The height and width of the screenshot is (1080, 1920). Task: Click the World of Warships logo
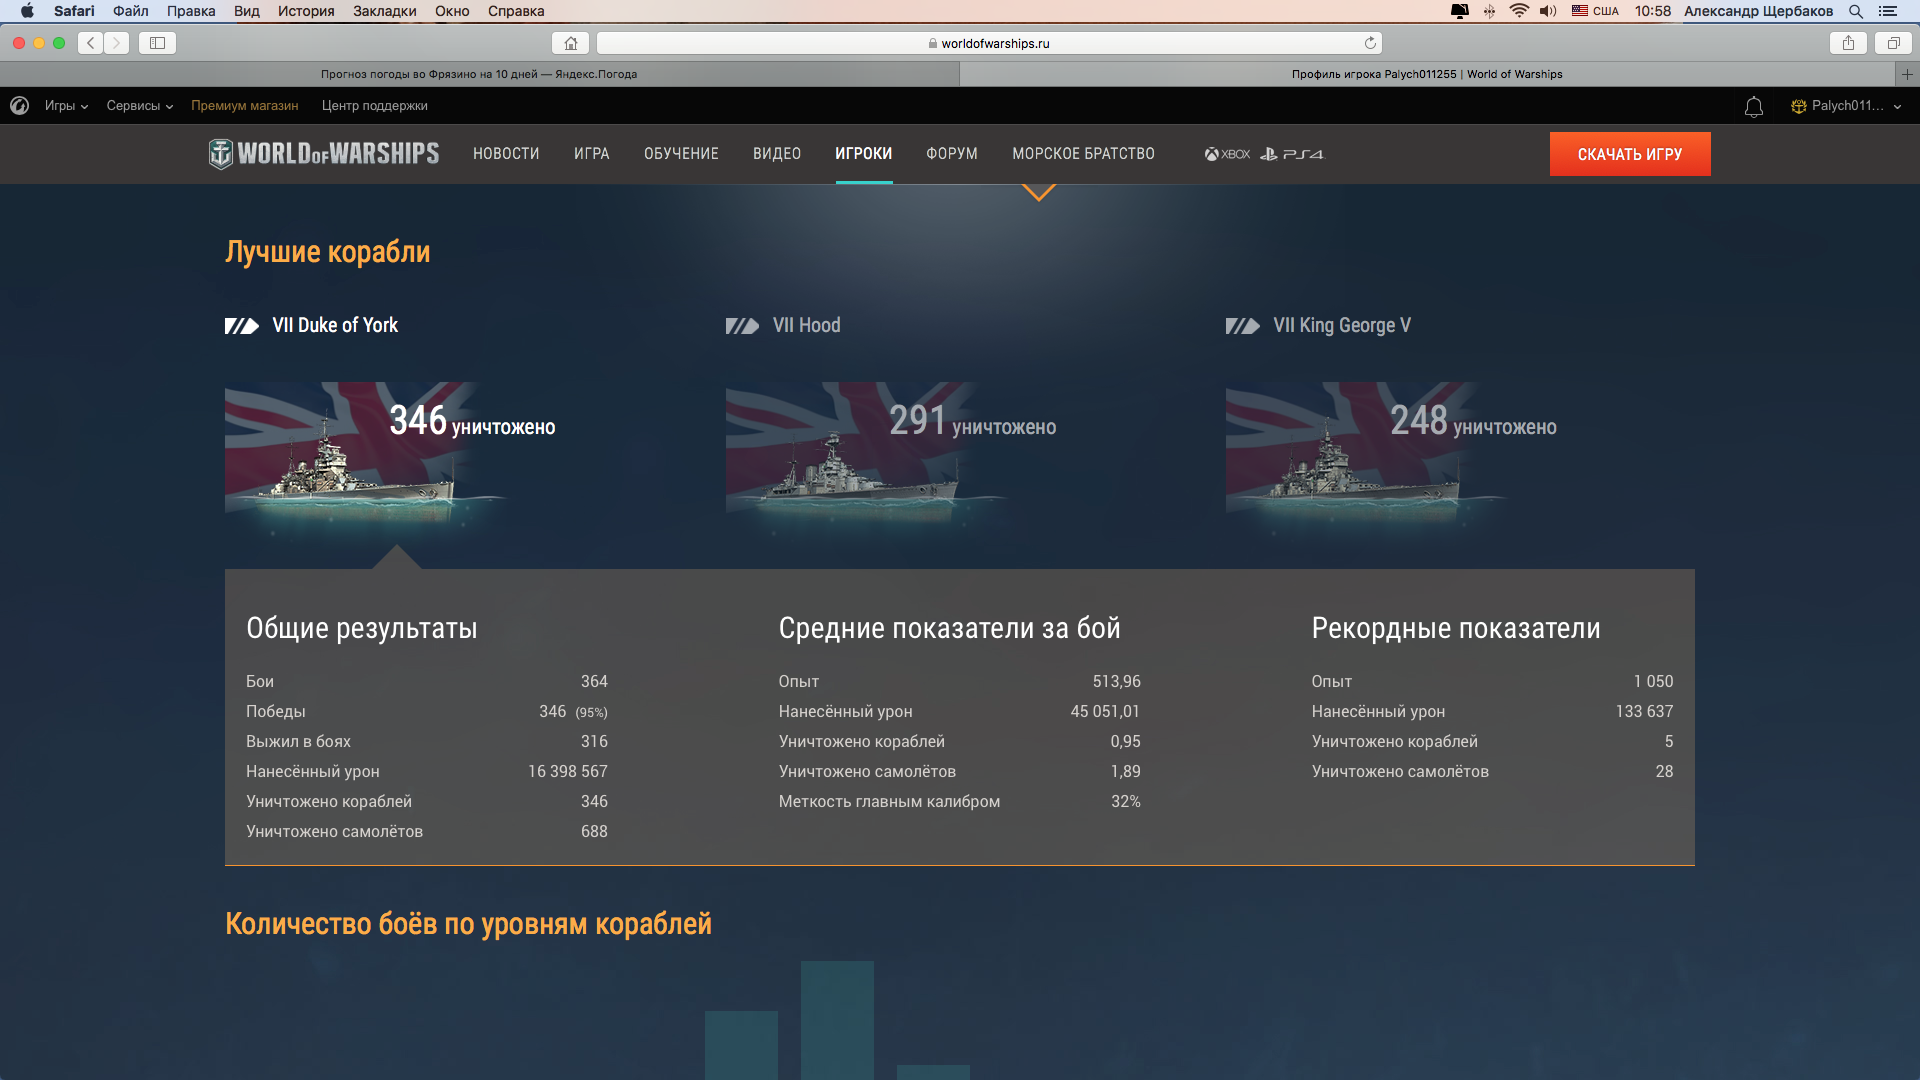[324, 154]
